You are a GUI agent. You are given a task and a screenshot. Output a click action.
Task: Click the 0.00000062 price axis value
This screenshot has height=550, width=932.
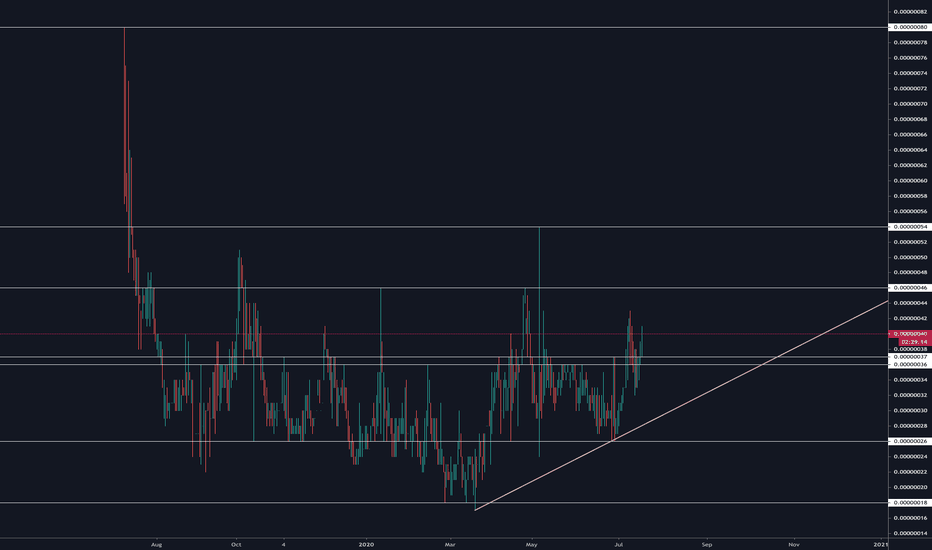click(911, 165)
